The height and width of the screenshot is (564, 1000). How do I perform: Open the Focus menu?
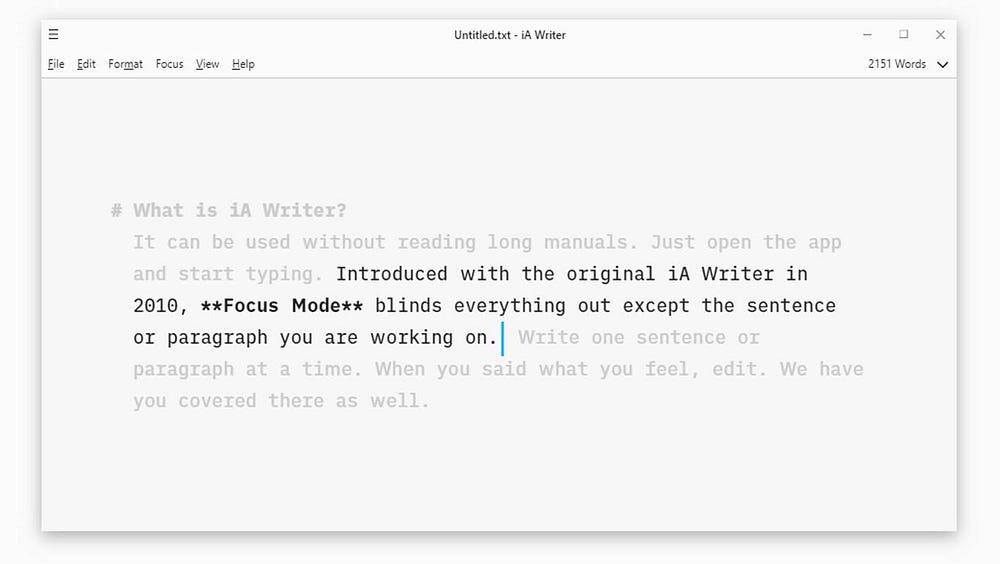click(170, 64)
